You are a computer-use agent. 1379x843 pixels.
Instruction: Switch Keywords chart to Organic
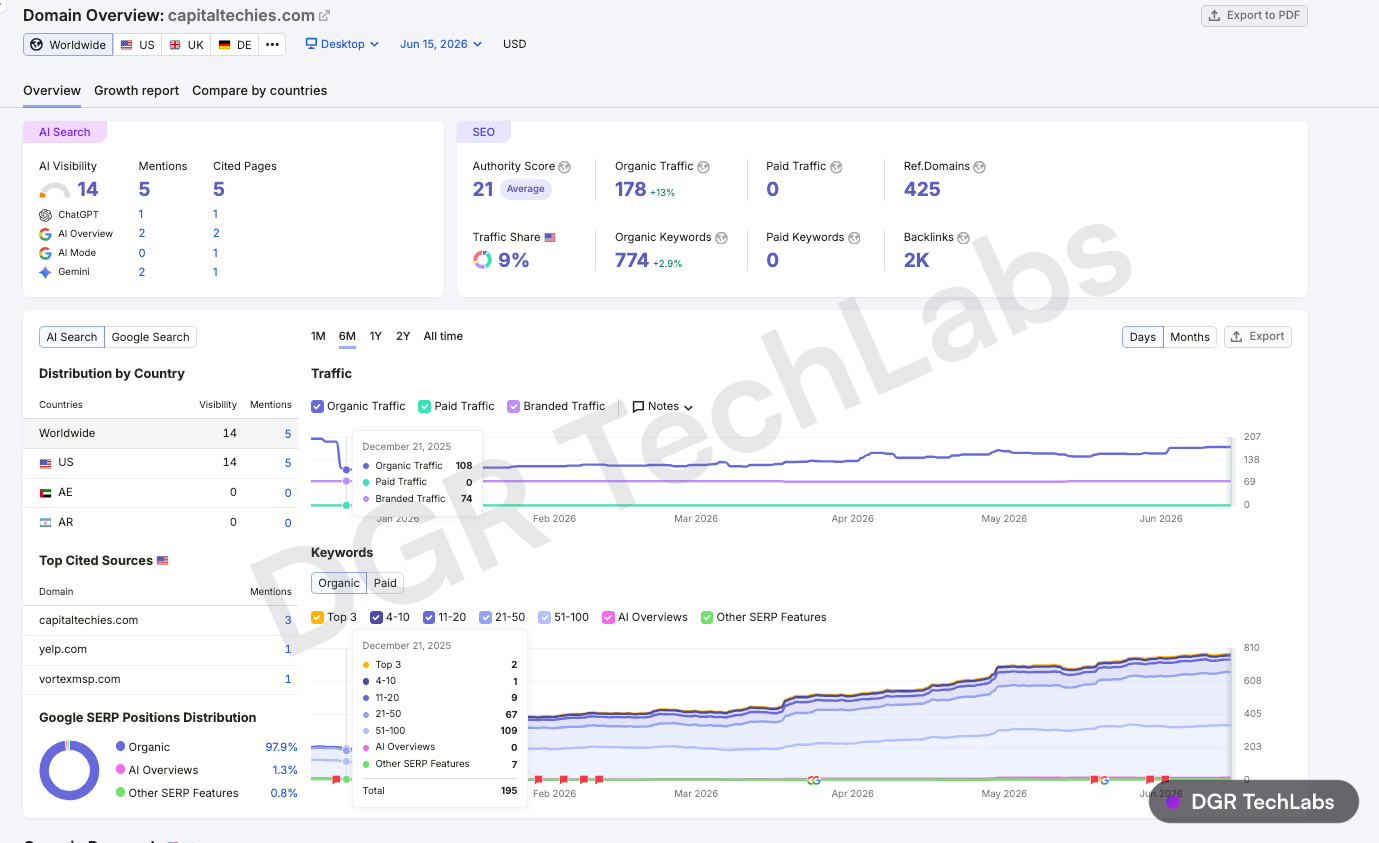tap(339, 583)
